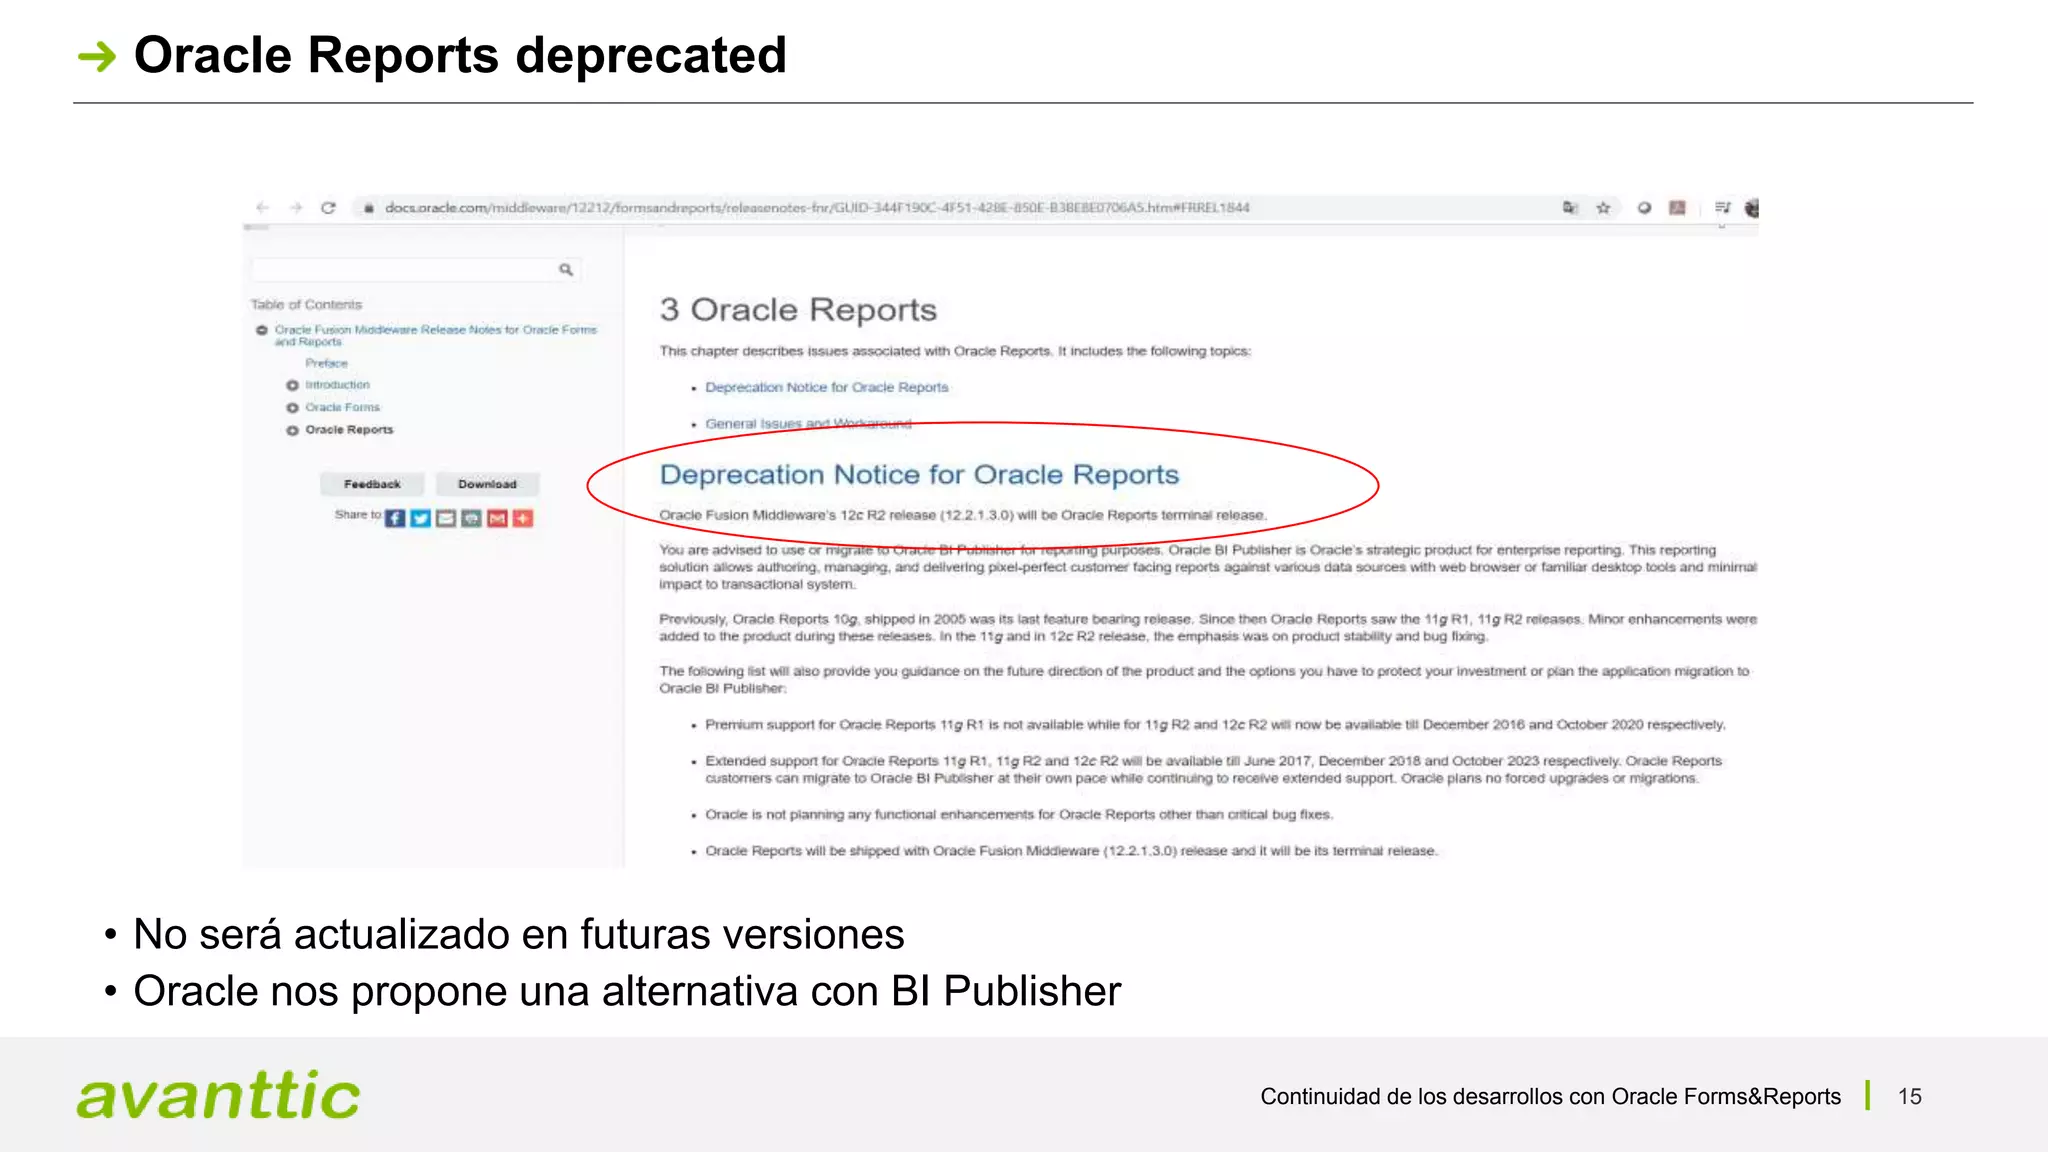Click the 'Share to:' label

358,515
